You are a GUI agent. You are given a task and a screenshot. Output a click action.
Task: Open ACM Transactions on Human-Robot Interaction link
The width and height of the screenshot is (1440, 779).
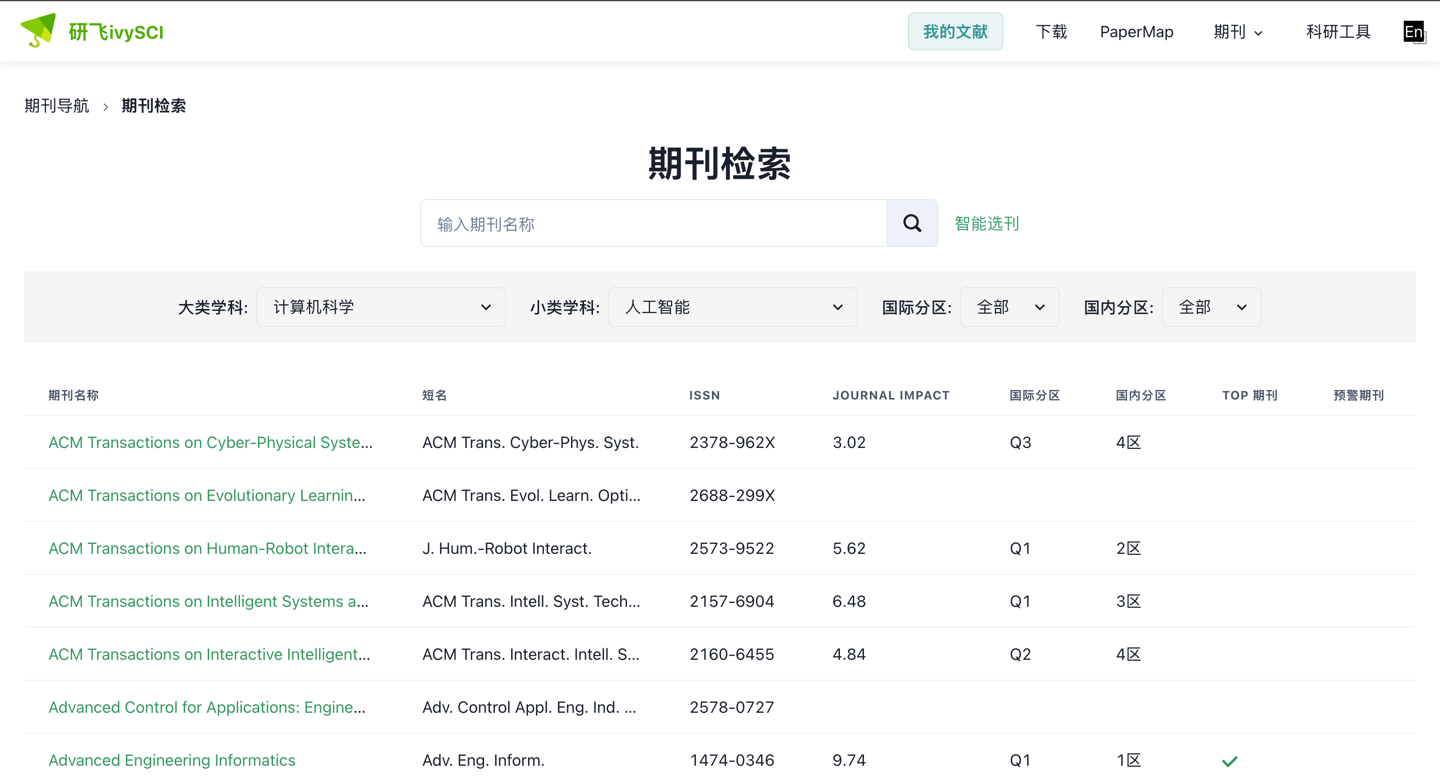(207, 548)
